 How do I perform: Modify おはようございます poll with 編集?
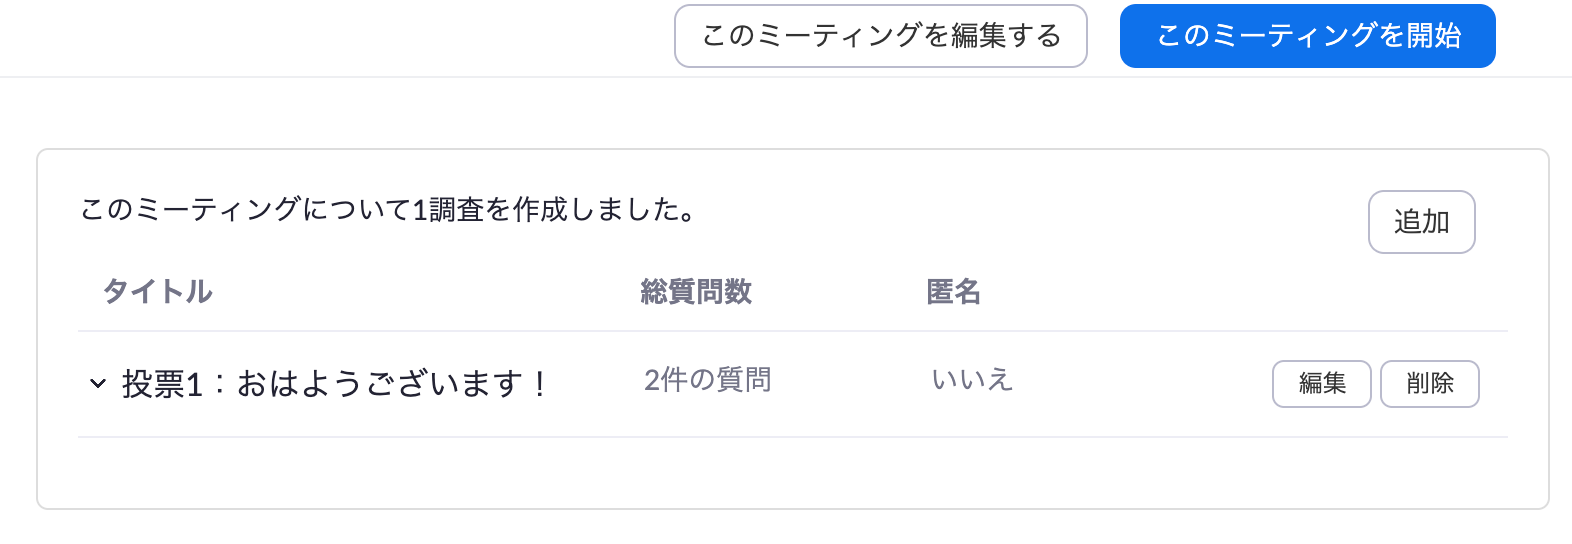[1321, 384]
